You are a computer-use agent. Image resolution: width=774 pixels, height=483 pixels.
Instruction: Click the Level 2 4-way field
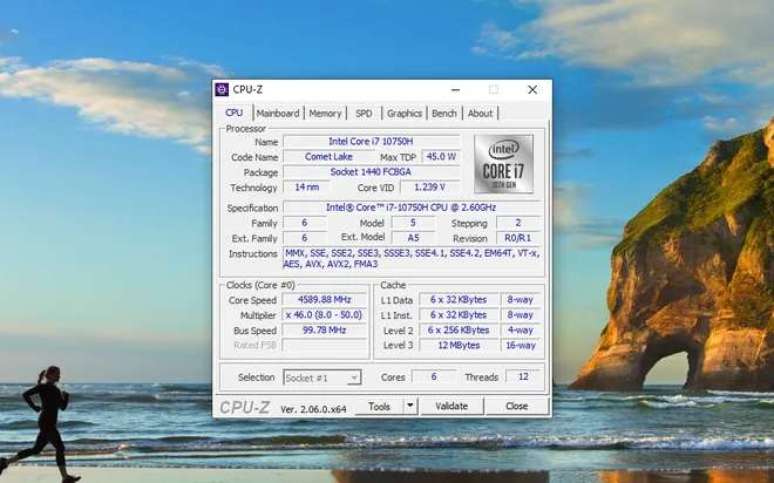tap(521, 330)
